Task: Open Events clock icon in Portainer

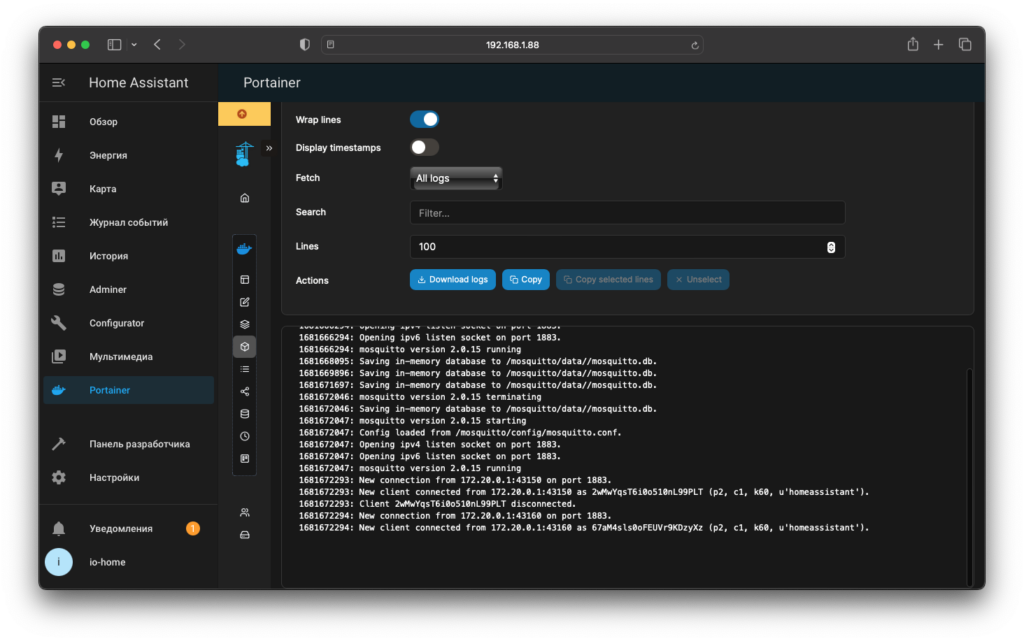Action: (245, 436)
